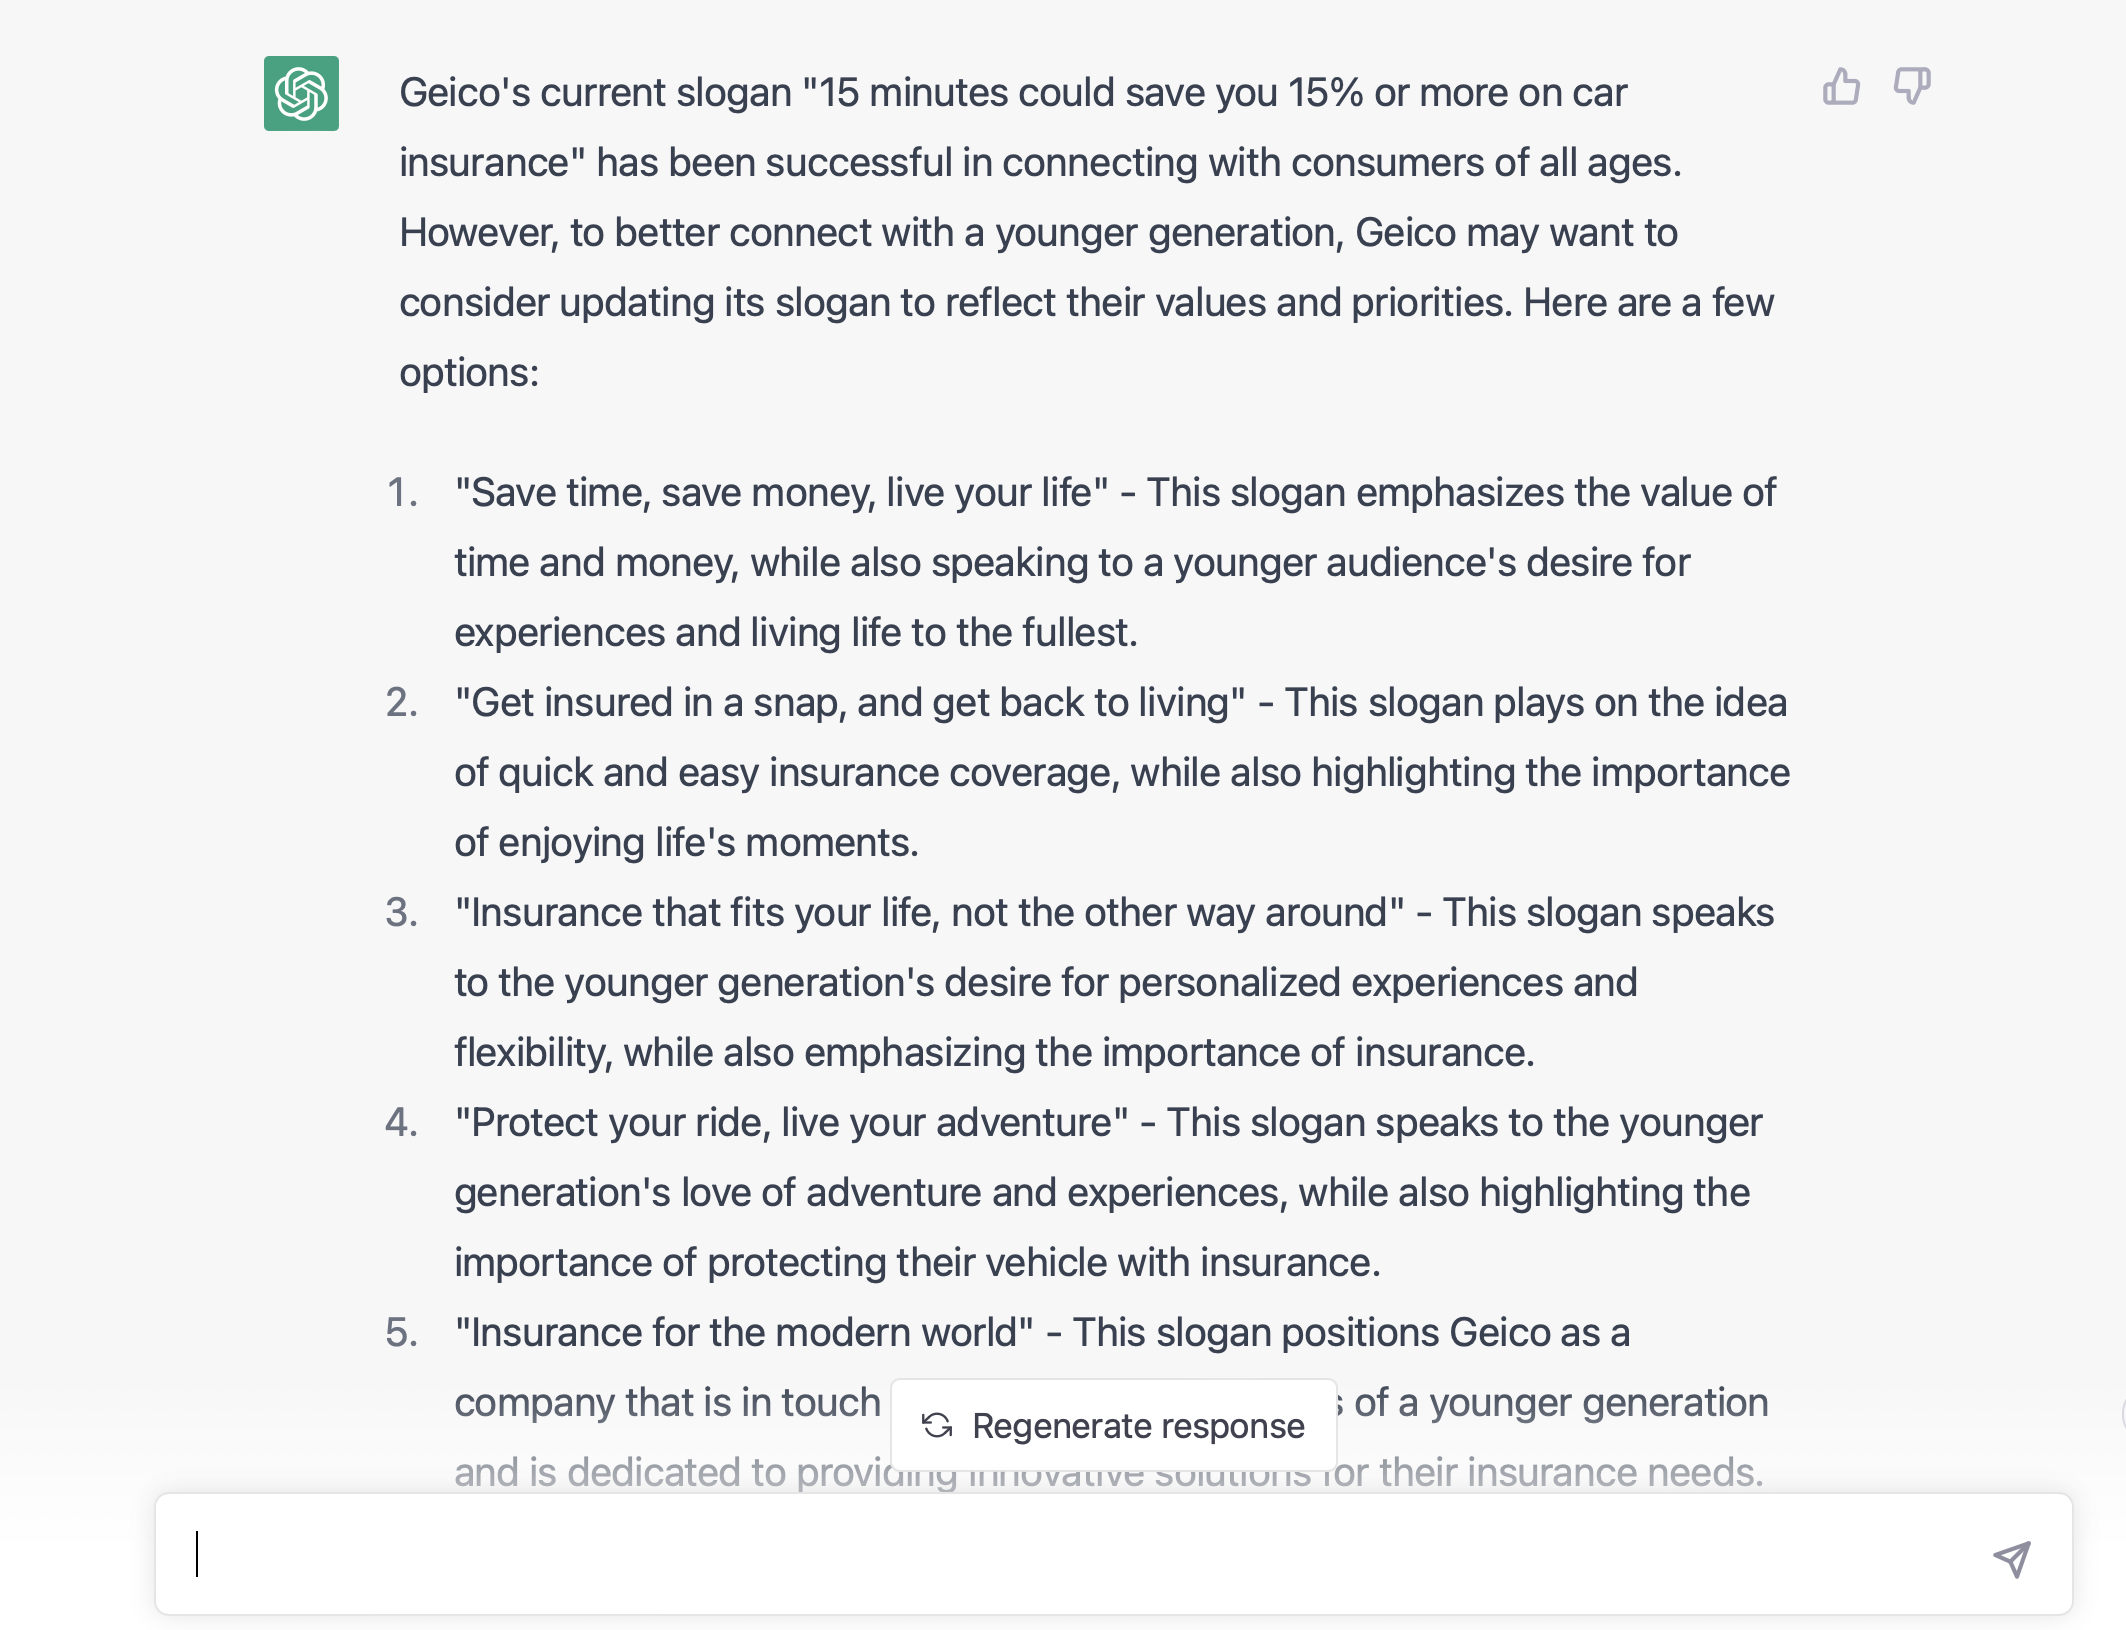Focus the message input text box

[1070, 1555]
